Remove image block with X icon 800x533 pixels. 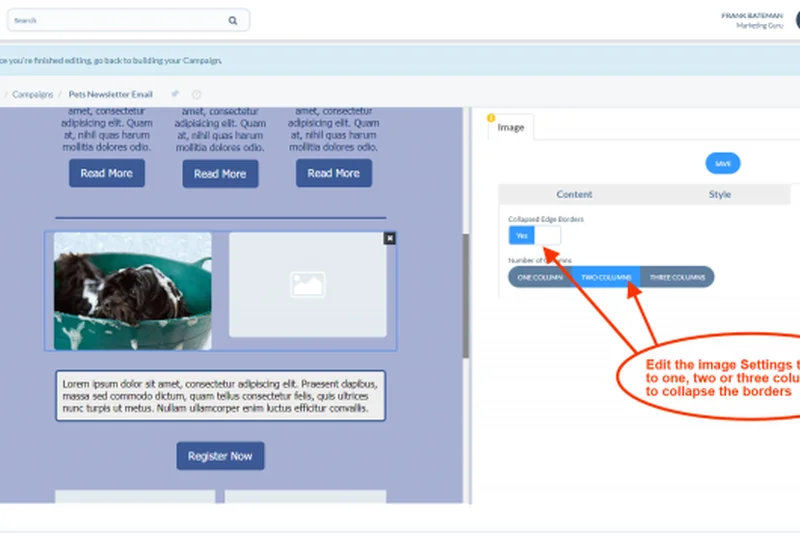[x=390, y=238]
